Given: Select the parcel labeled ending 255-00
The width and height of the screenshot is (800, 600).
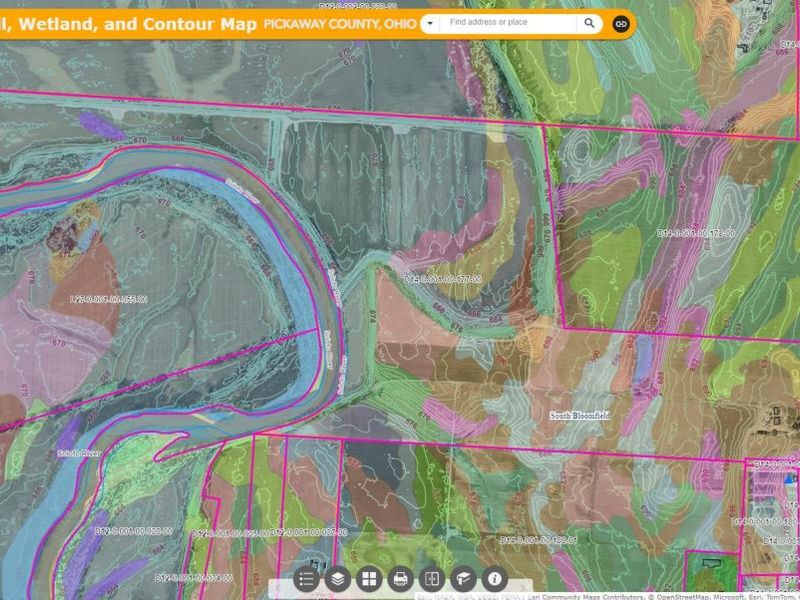Looking at the screenshot, I should pyautogui.click(x=108, y=299).
